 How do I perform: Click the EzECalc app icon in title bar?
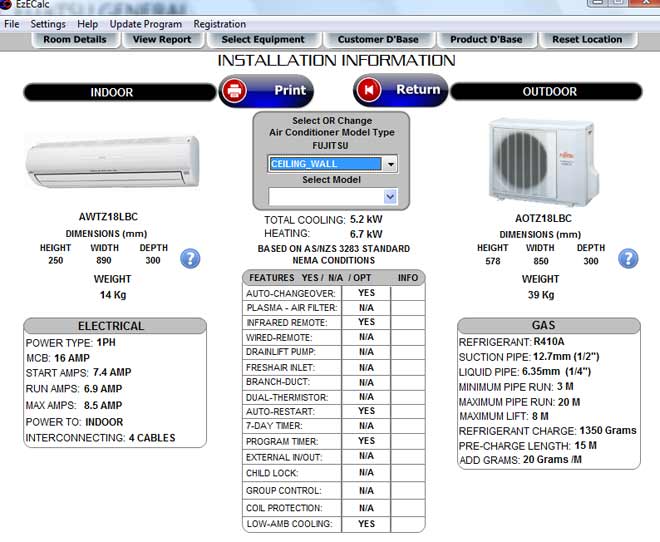7,7
